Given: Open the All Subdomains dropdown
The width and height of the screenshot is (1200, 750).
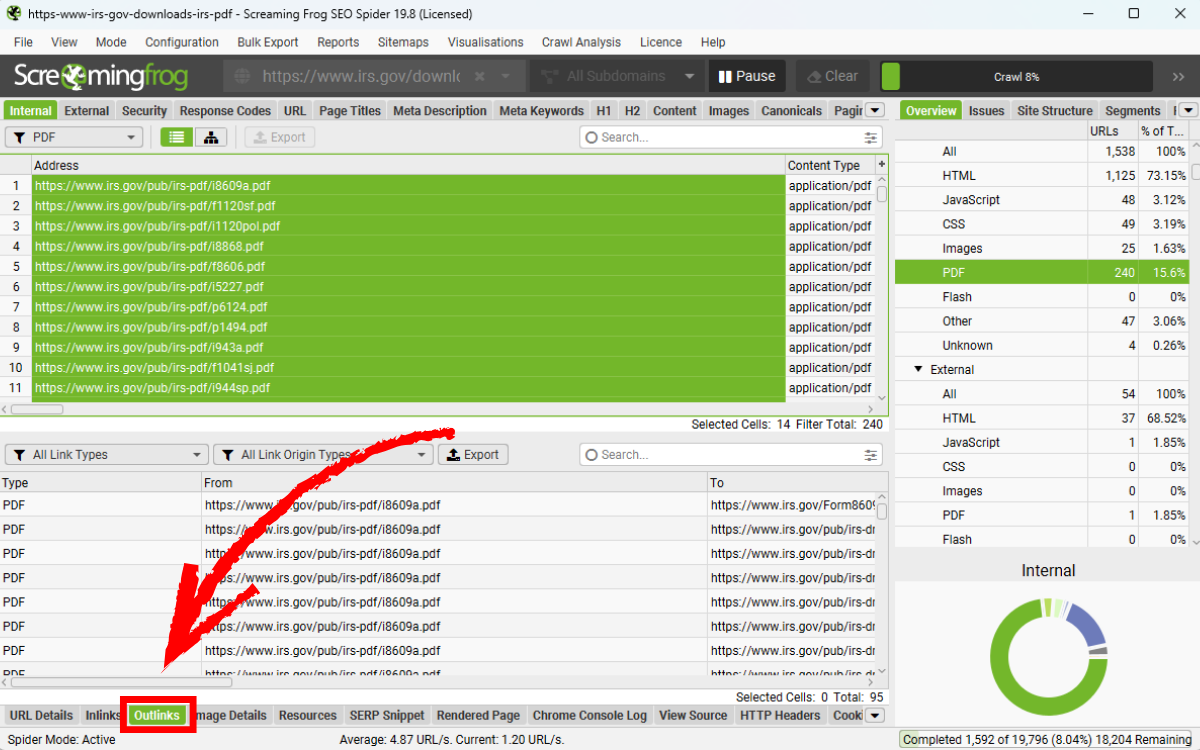Looking at the screenshot, I should [x=616, y=76].
